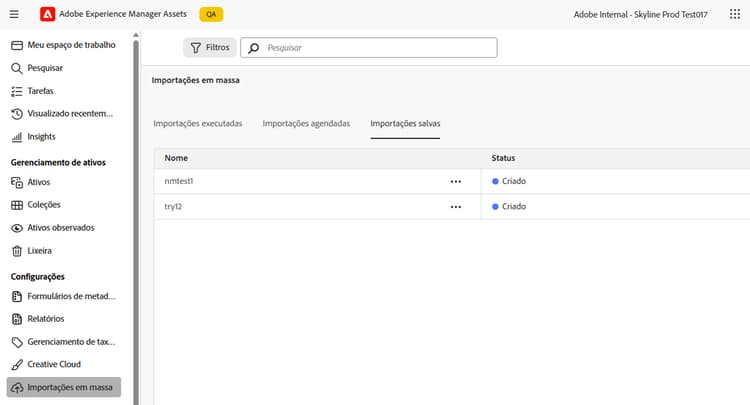Click the Lixeira trash icon
The height and width of the screenshot is (405, 750).
(17, 251)
